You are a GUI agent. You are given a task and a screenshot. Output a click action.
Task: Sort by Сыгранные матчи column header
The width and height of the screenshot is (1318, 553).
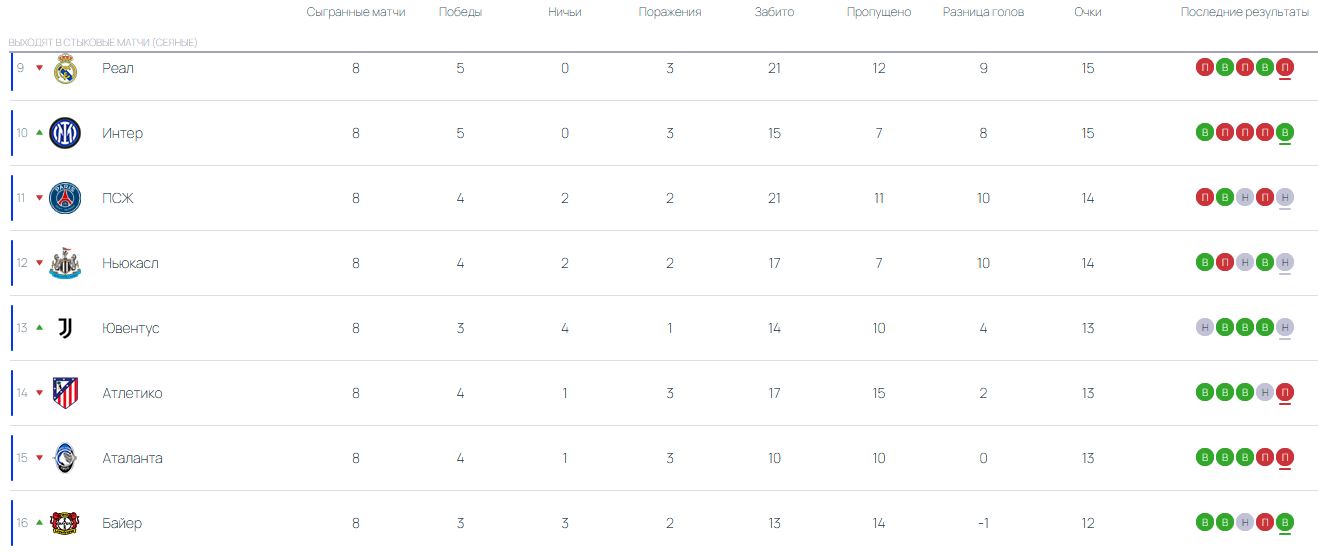[x=356, y=12]
